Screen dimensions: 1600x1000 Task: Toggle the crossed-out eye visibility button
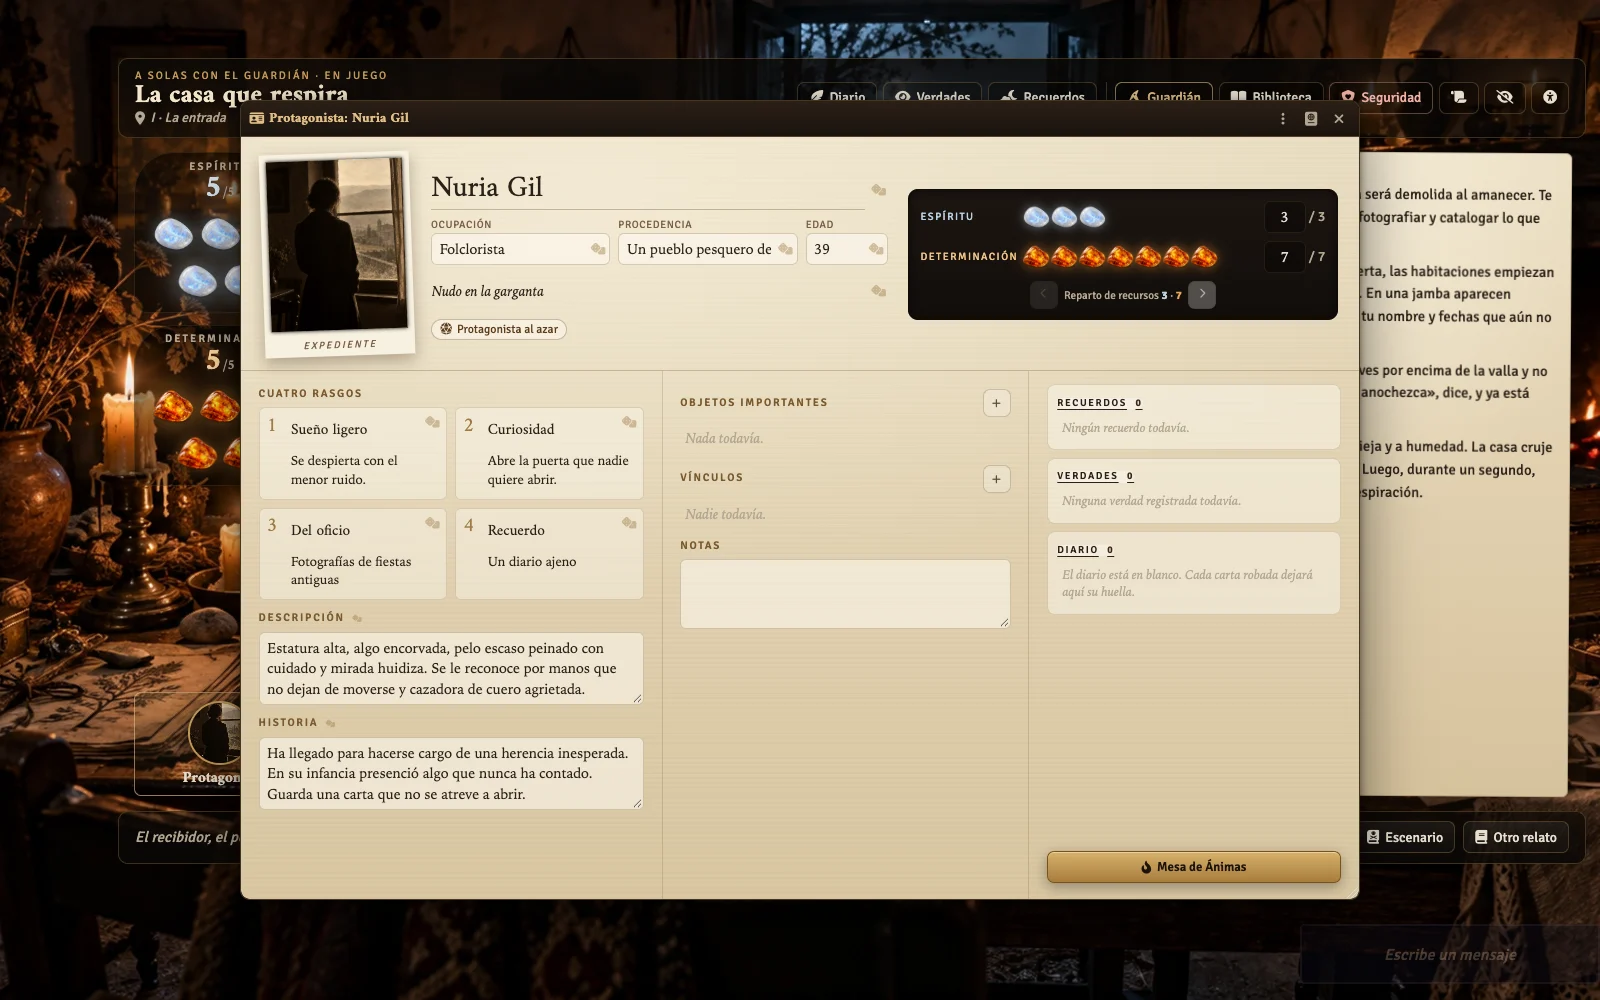click(1505, 97)
